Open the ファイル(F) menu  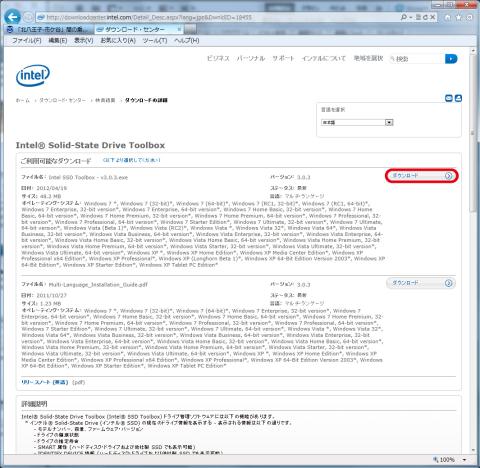coord(26,40)
